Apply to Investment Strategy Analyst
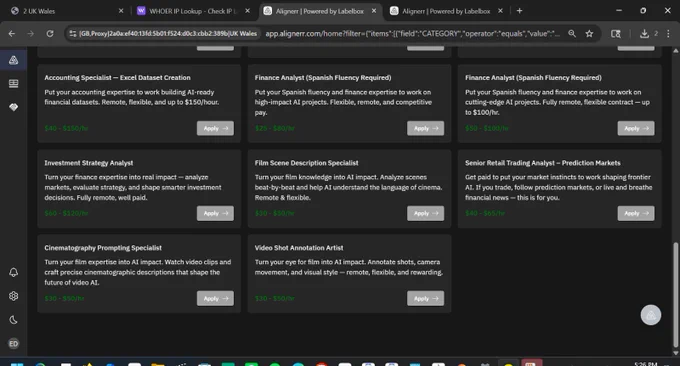Viewport: 680px width, 366px height. click(215, 213)
